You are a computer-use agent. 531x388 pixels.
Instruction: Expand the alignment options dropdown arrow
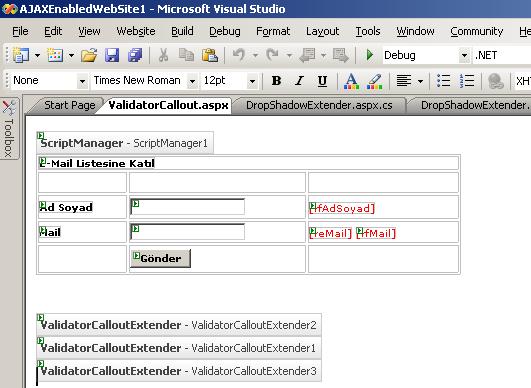(x=420, y=81)
